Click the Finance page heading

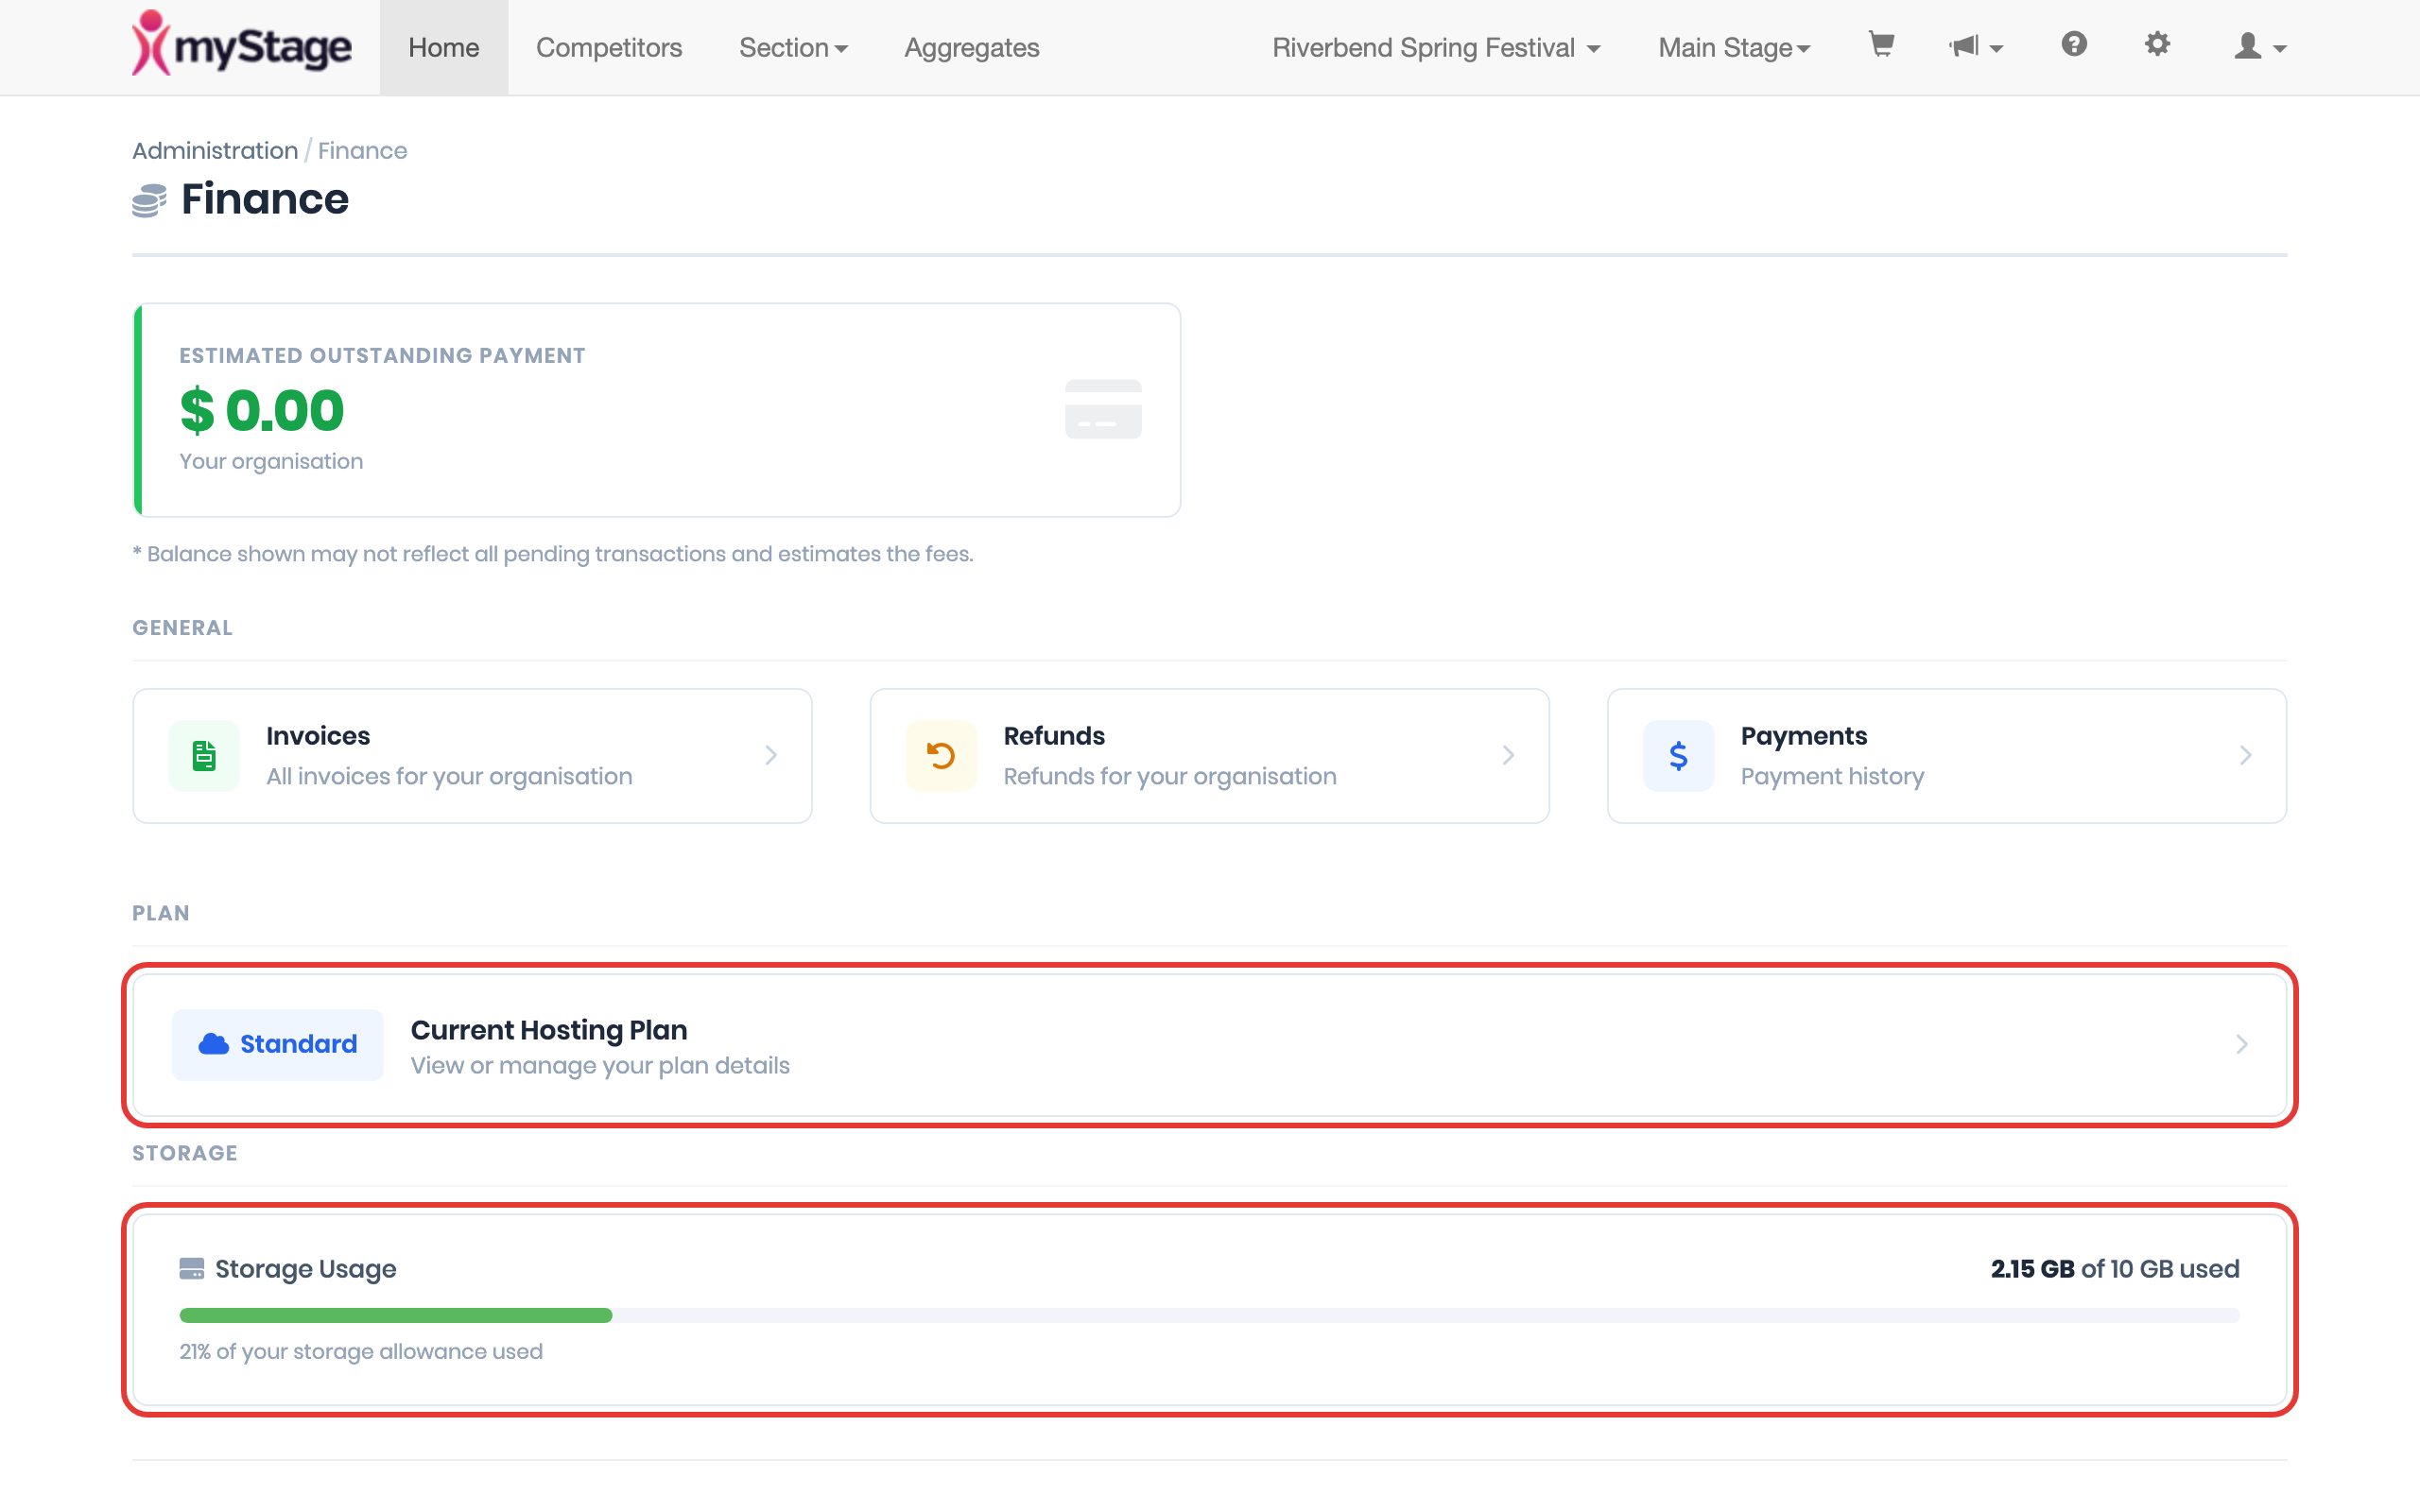[x=265, y=199]
